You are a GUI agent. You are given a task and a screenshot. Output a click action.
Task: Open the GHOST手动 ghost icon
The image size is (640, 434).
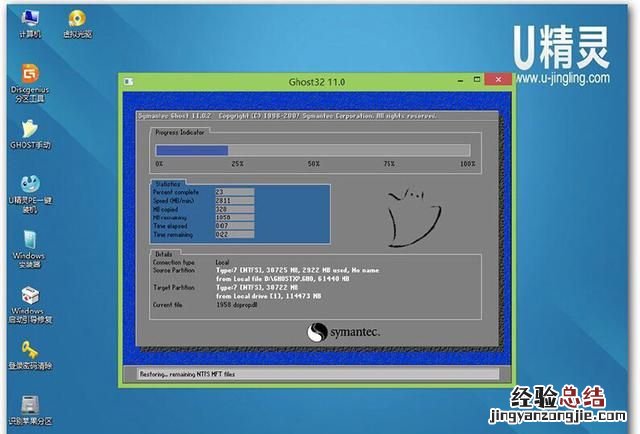pos(30,134)
